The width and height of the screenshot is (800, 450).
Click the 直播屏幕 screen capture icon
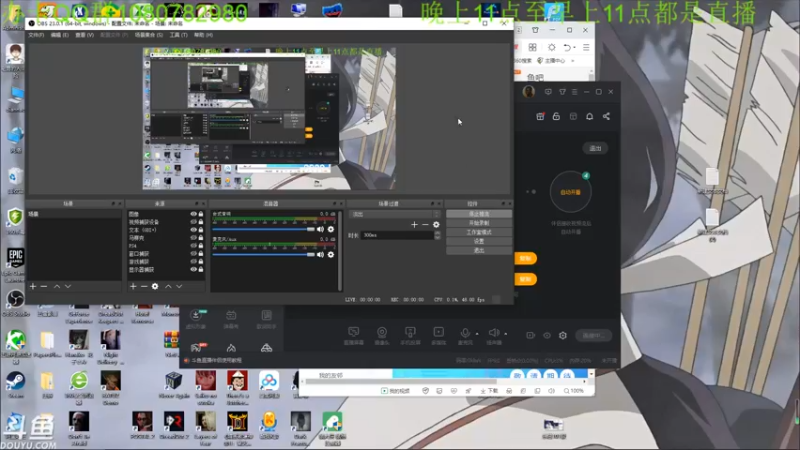[354, 332]
